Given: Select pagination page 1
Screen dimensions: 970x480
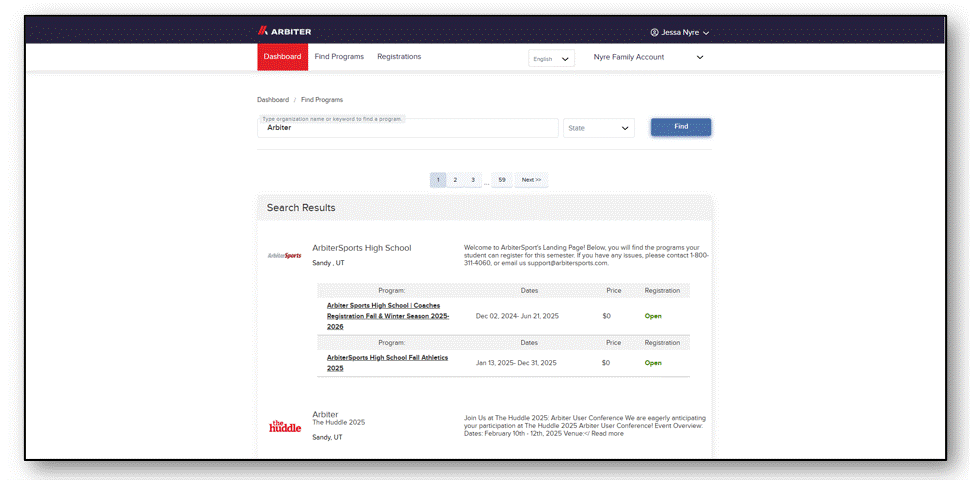Looking at the screenshot, I should 438,180.
